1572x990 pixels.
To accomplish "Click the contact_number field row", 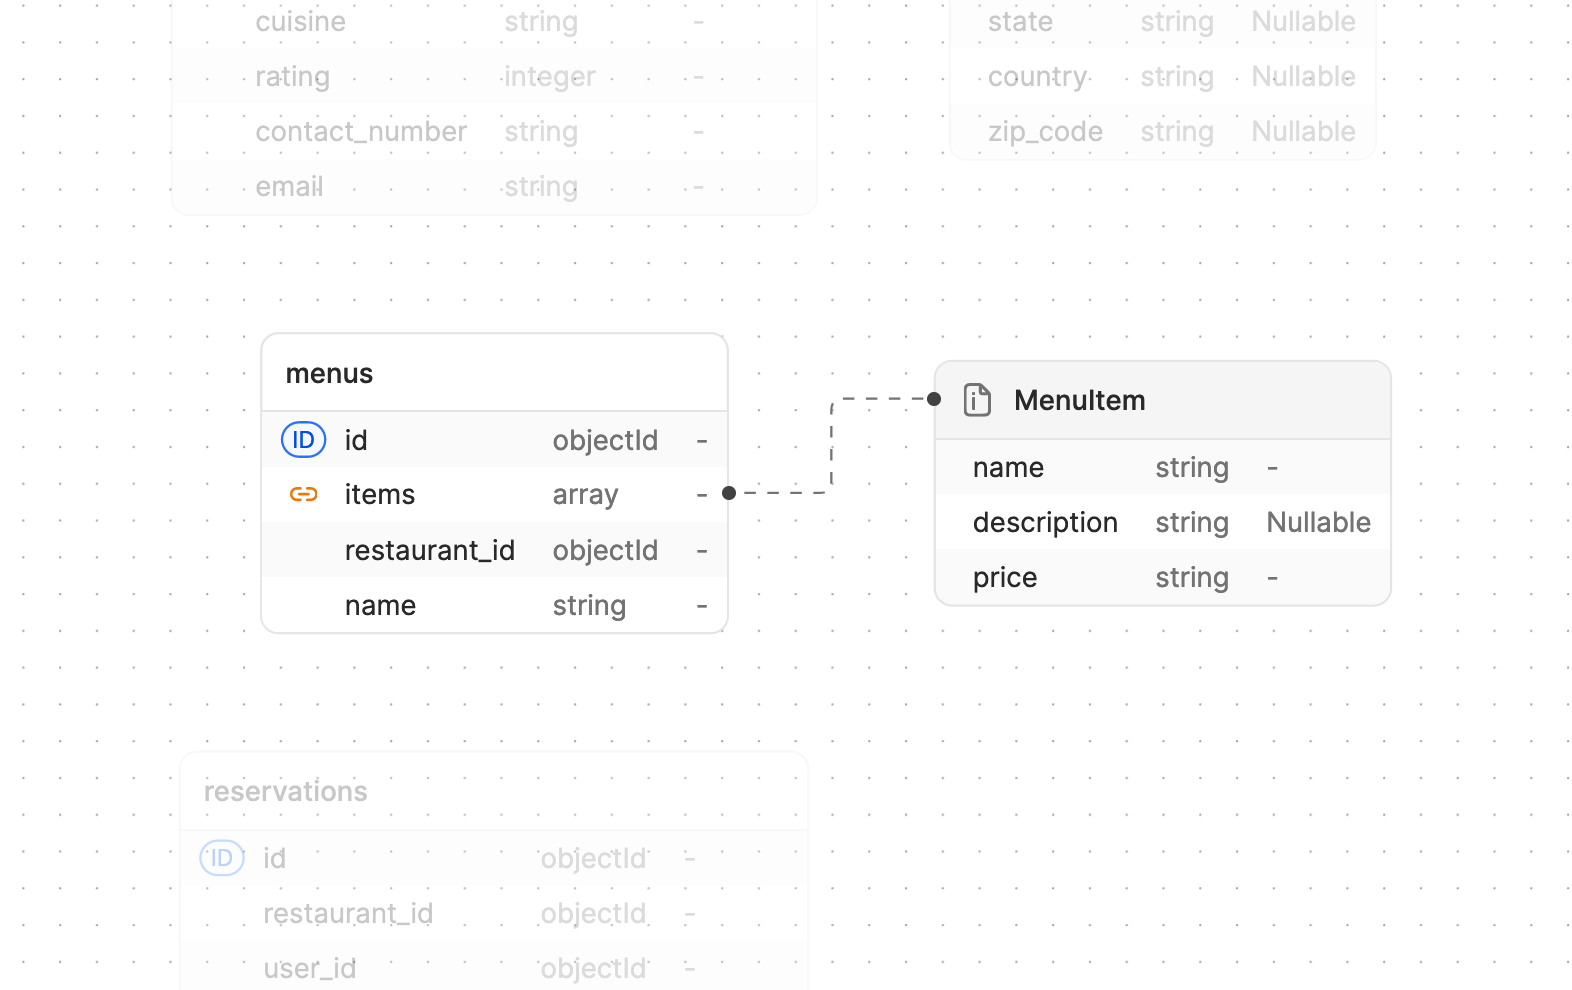I will point(494,131).
